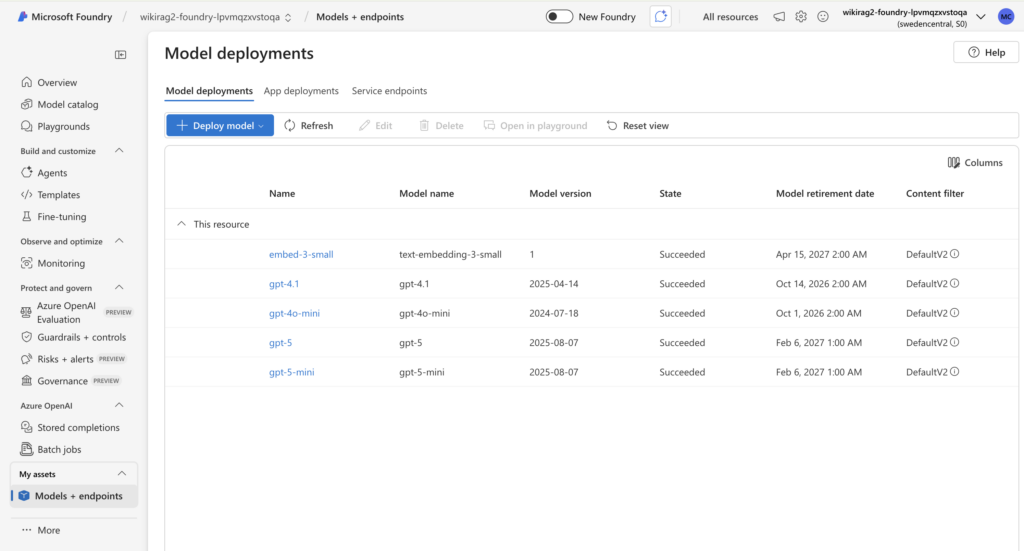Screen dimensions: 1024x551
Task: Click the Models + endpoints cube icon
Action: click(24, 496)
